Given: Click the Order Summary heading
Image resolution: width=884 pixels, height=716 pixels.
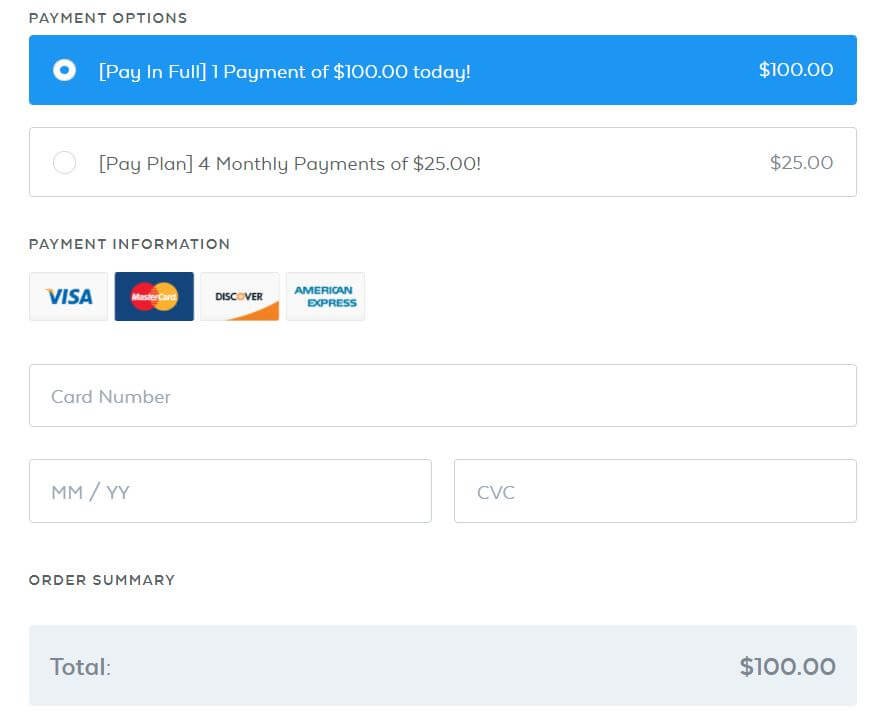Looking at the screenshot, I should click(x=102, y=580).
